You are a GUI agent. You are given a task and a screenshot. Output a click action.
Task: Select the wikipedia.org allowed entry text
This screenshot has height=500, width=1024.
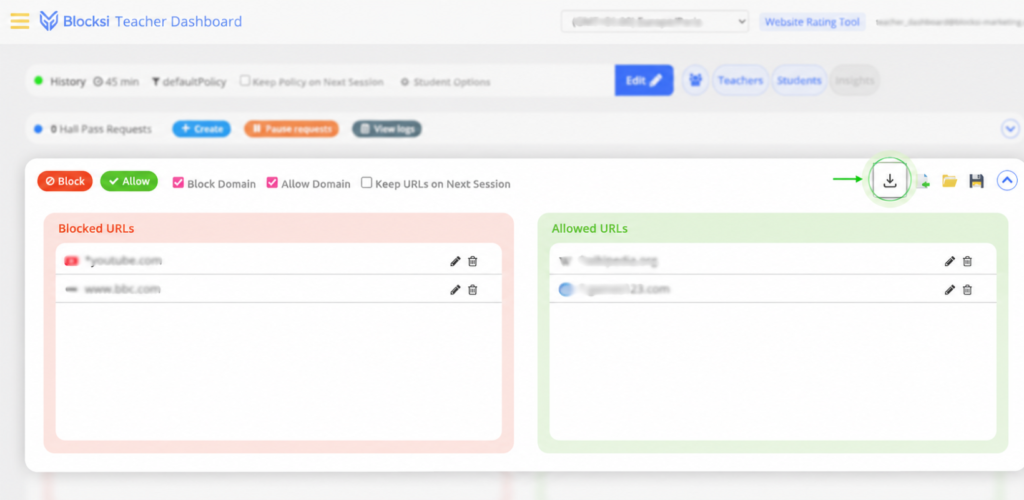617,261
